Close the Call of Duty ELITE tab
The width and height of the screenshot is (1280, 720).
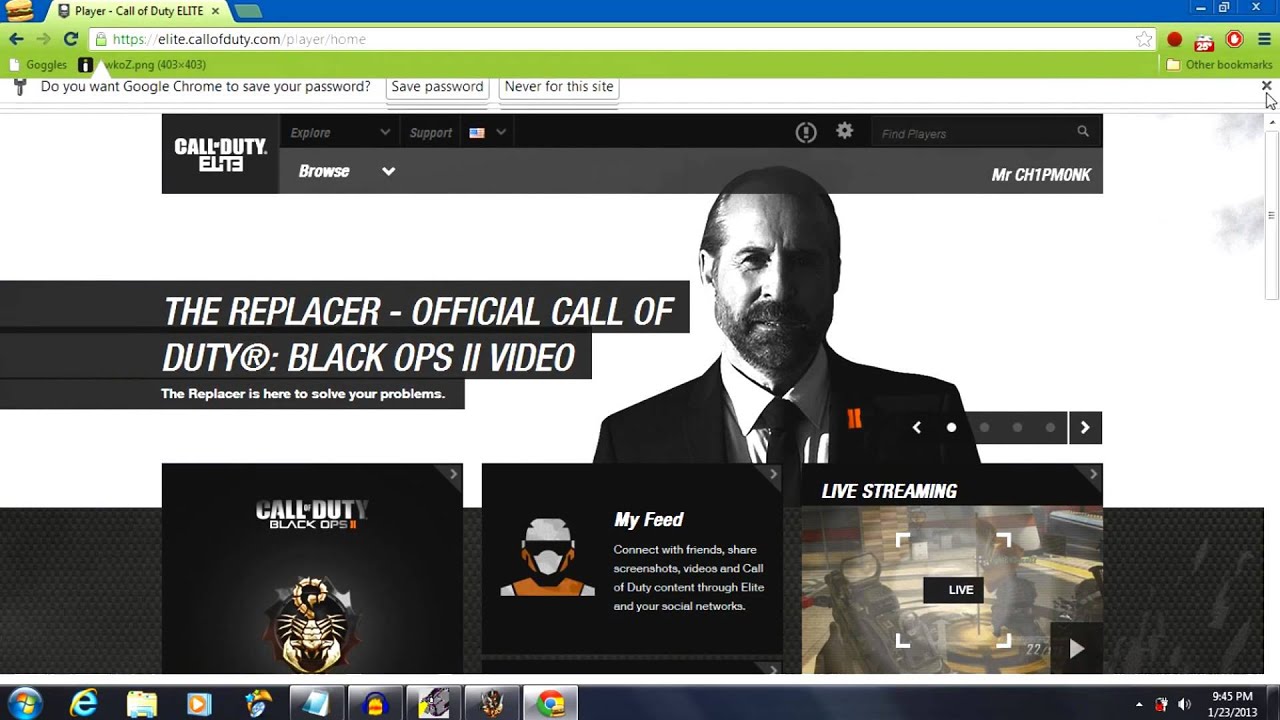pyautogui.click(x=215, y=11)
